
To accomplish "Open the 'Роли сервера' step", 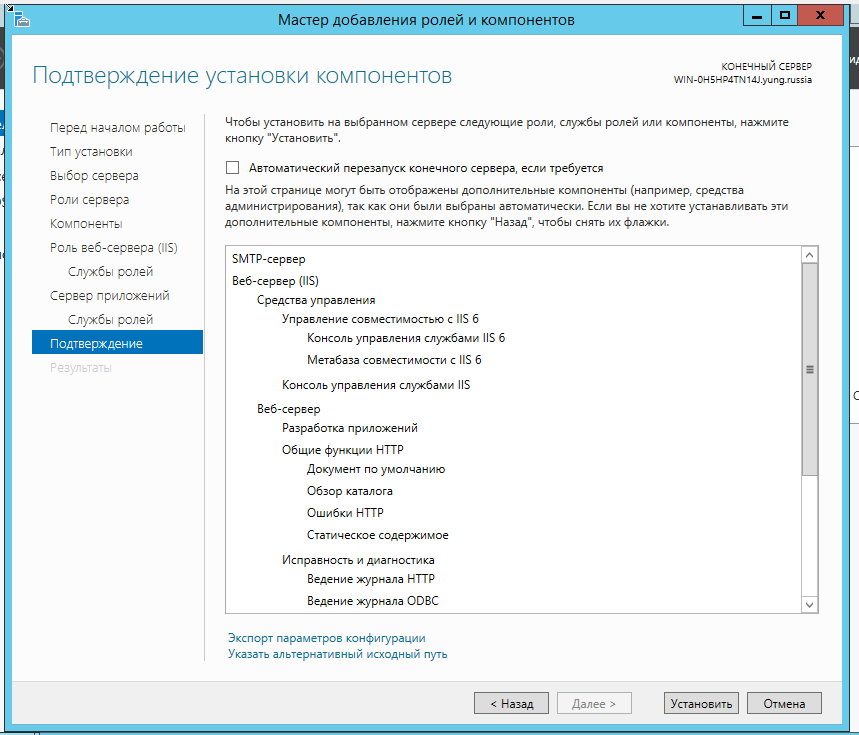I will 89,200.
